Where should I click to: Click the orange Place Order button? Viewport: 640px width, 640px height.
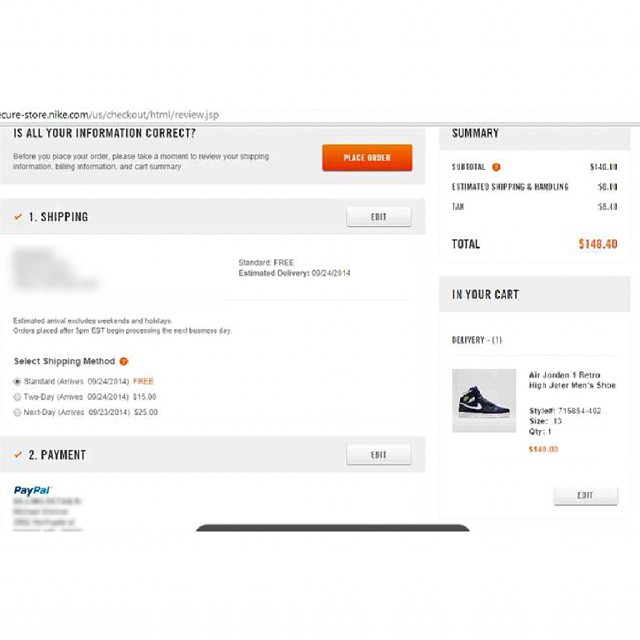point(367,158)
